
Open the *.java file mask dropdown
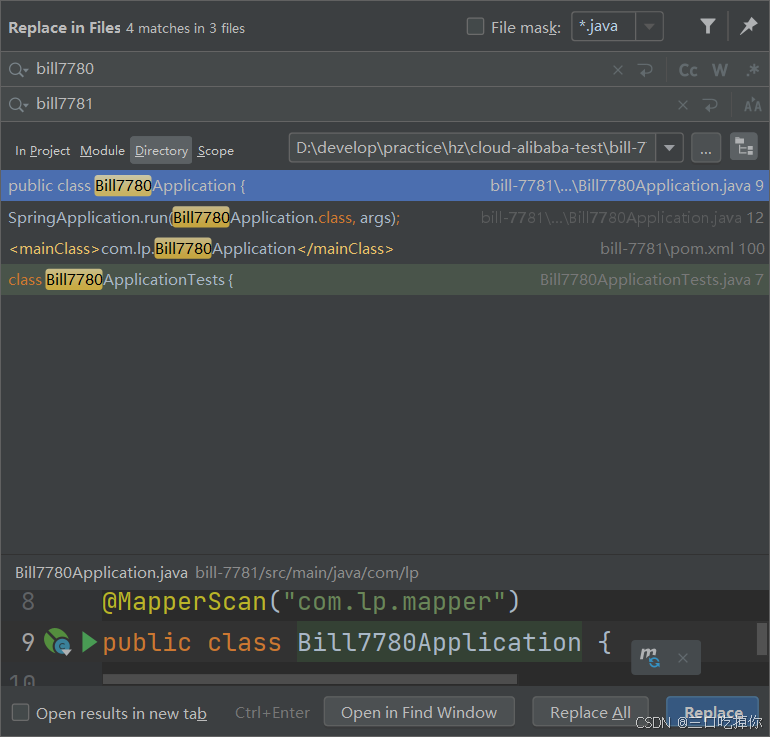[x=649, y=27]
